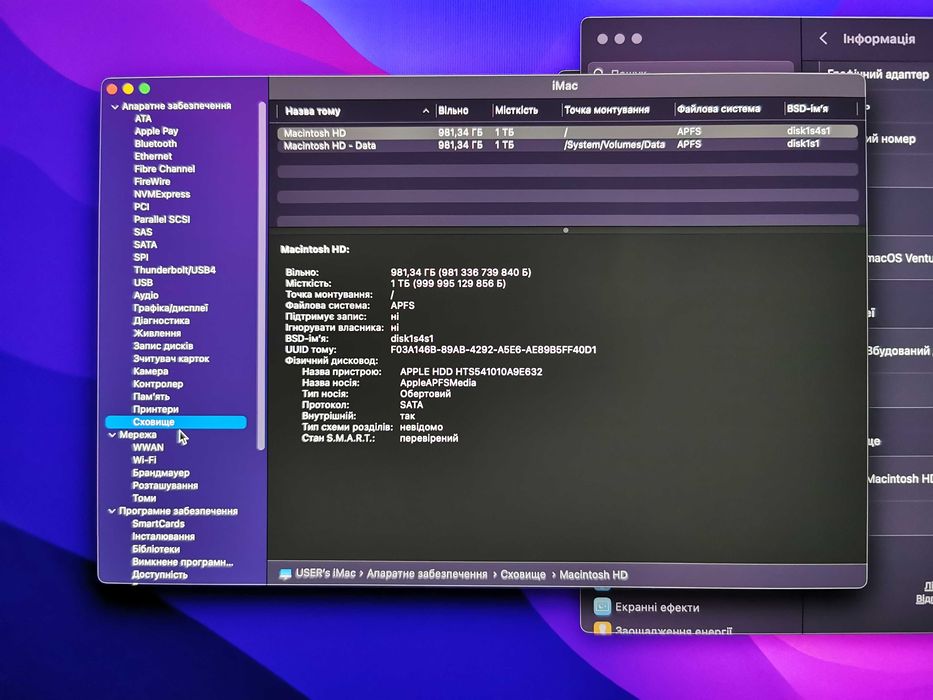Select Живлення item
Image resolution: width=933 pixels, height=700 pixels.
click(x=157, y=333)
